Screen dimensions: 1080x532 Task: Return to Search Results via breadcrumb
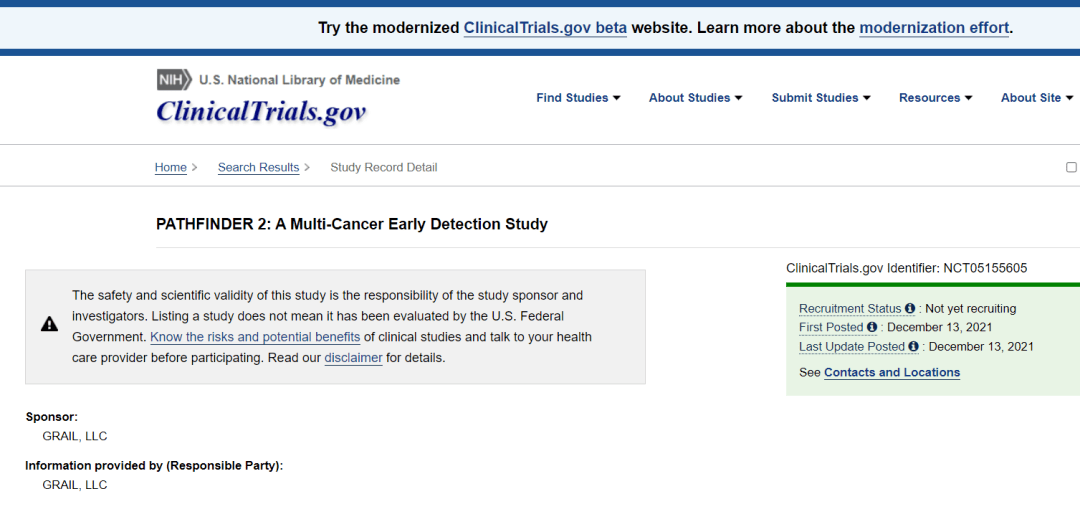coord(258,167)
